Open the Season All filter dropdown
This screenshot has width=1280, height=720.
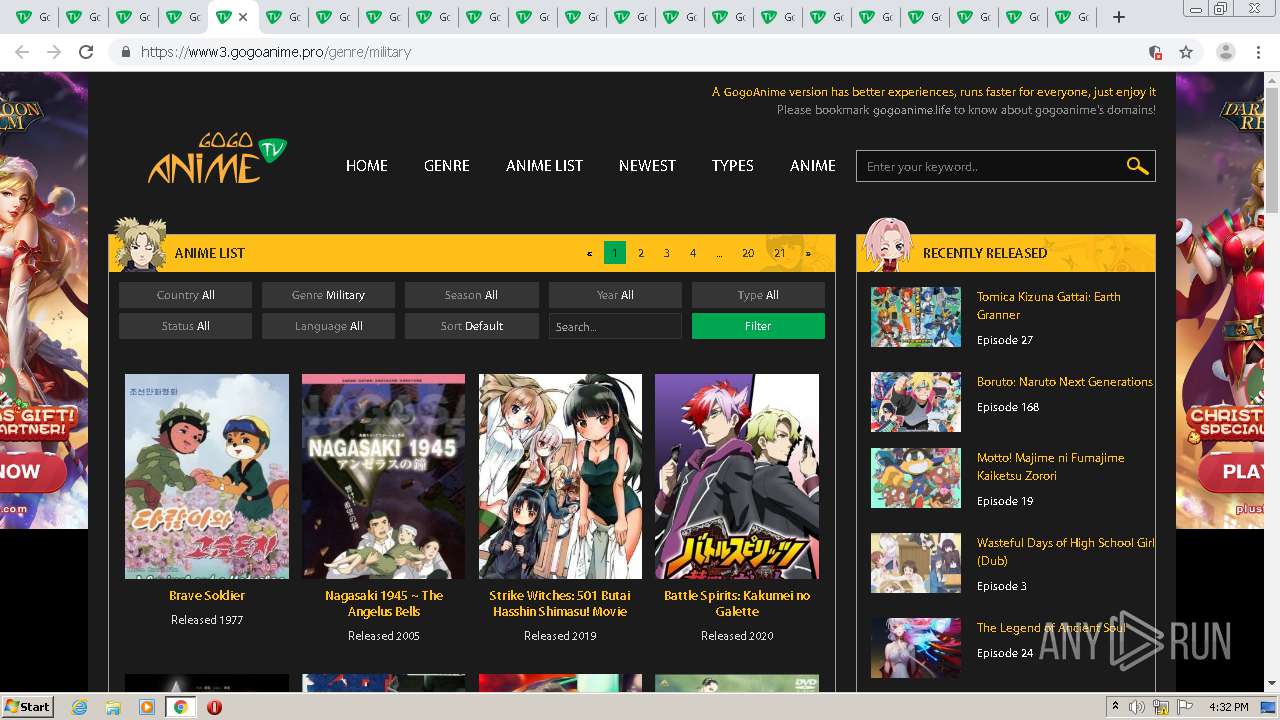pos(471,295)
